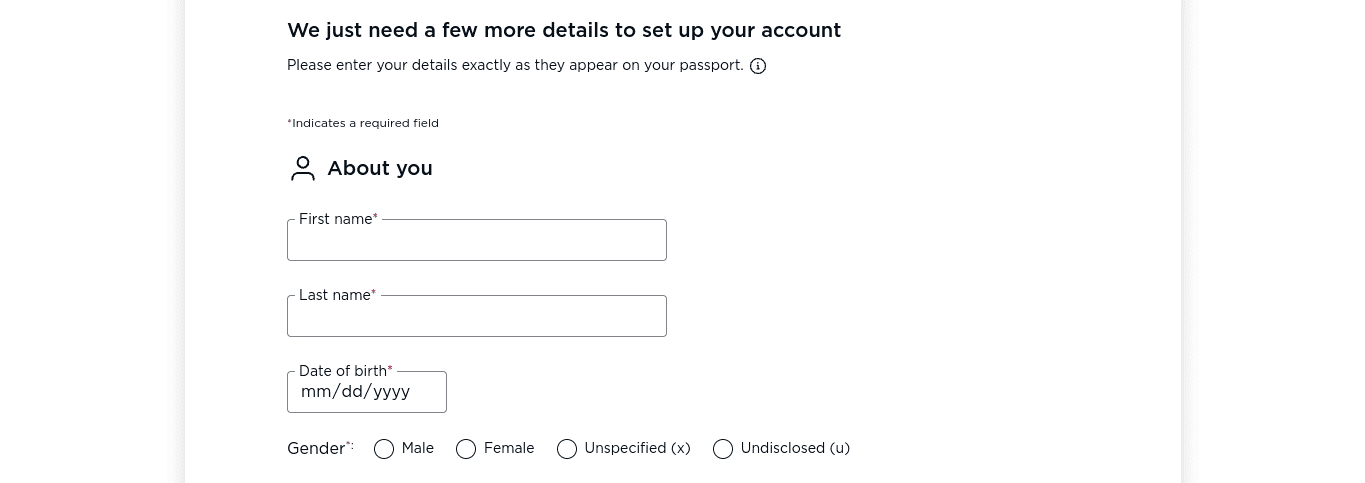This screenshot has width=1365, height=483.
Task: Open the passport details info icon
Action: (758, 66)
